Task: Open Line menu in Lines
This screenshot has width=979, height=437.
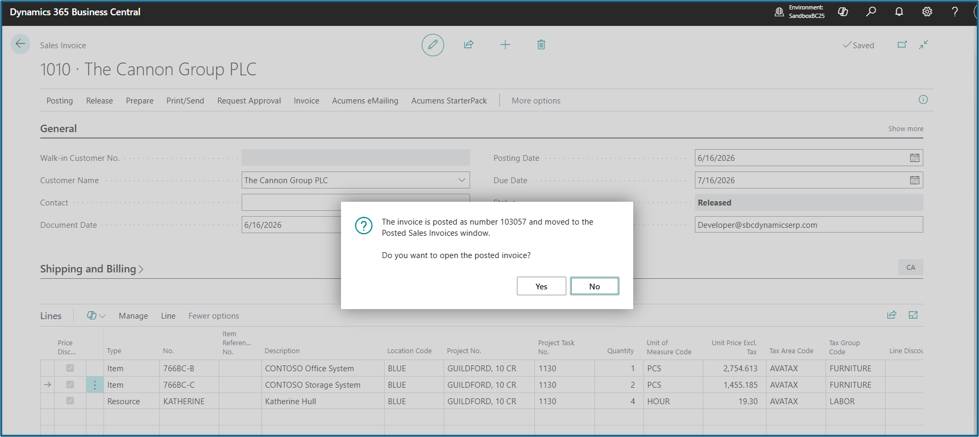Action: [169, 316]
